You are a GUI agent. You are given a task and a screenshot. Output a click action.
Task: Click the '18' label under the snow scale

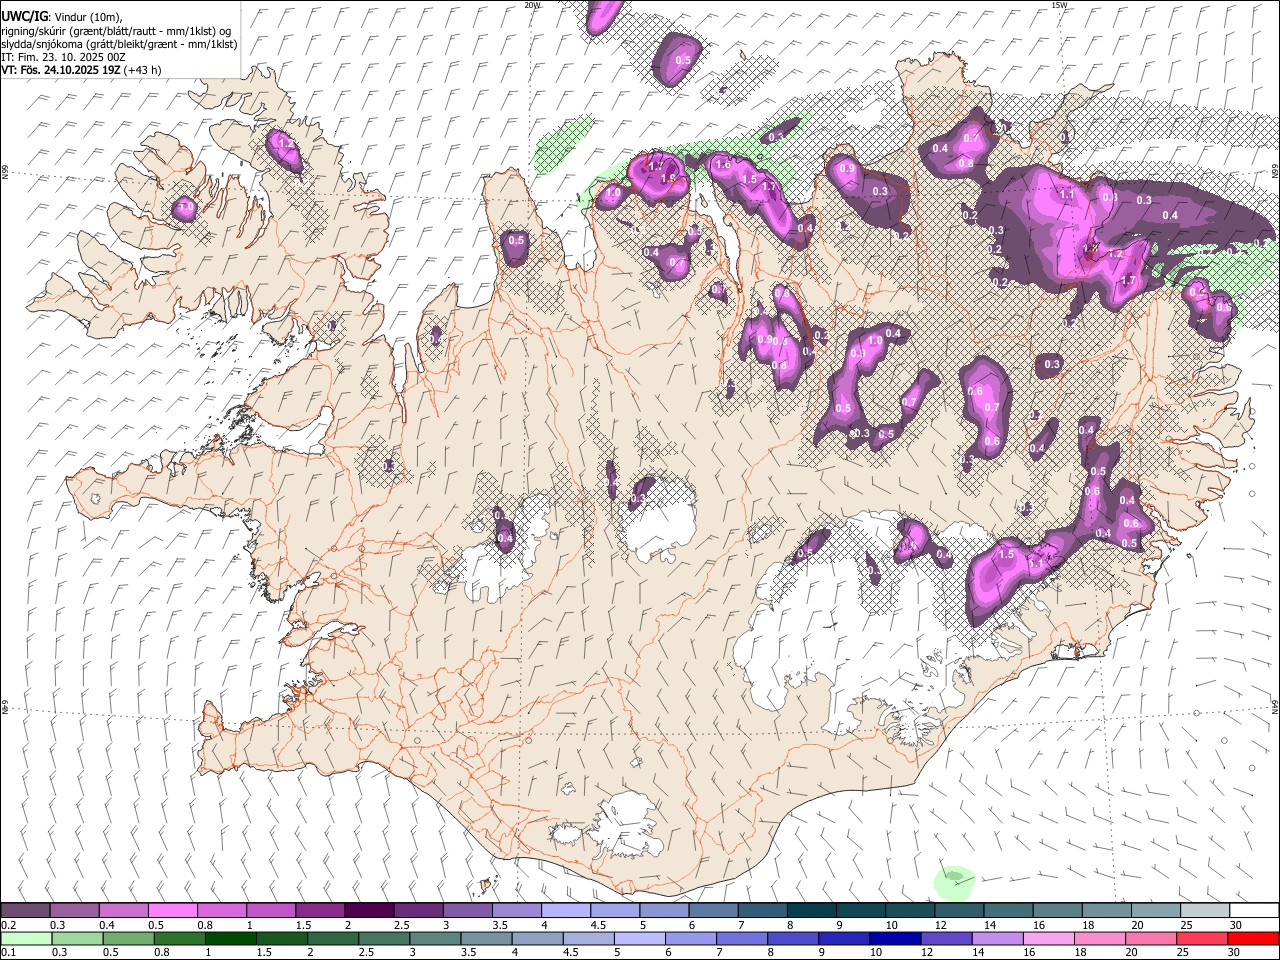coord(1088,925)
